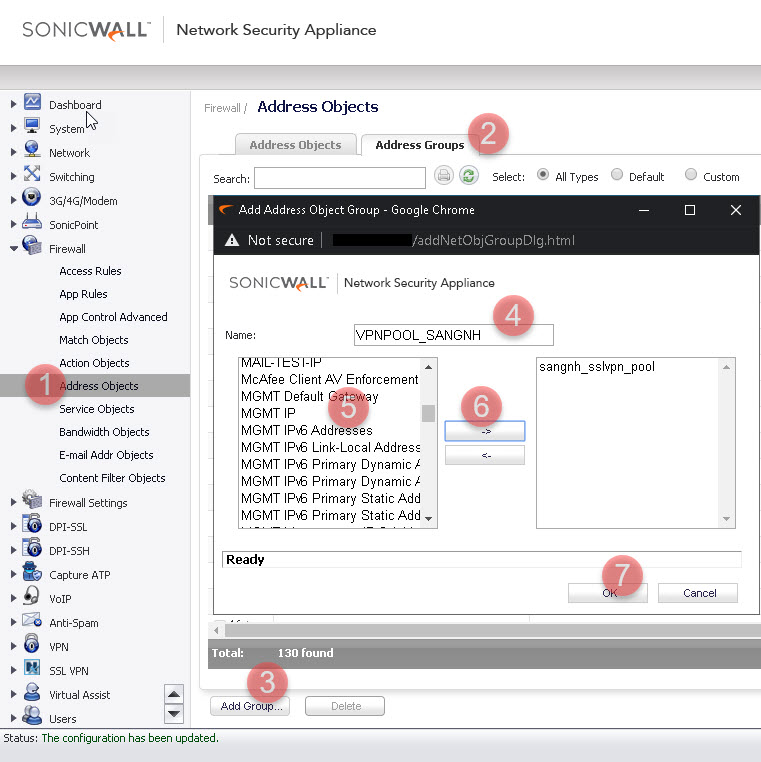Click the Name input field
Viewport: 761px width, 762px height.
coord(453,335)
